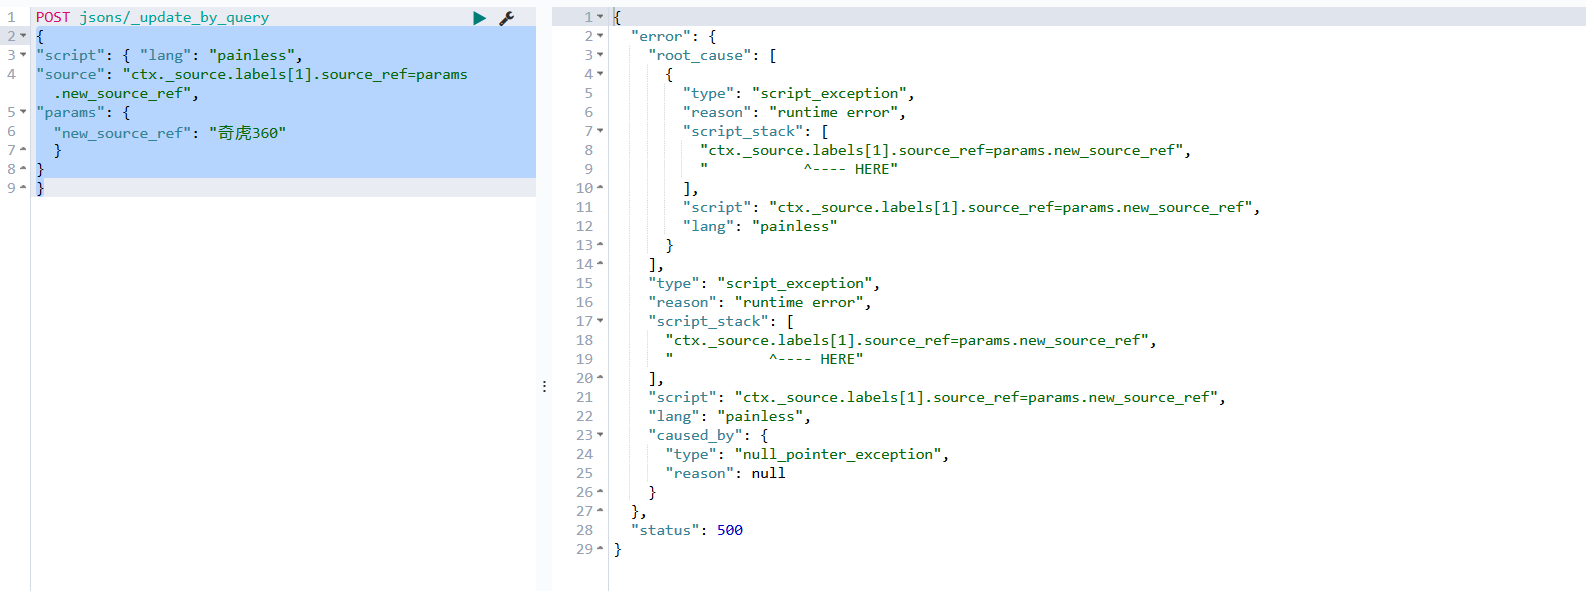Click response line number 28 in the gutter
The image size is (1586, 591).
click(584, 530)
